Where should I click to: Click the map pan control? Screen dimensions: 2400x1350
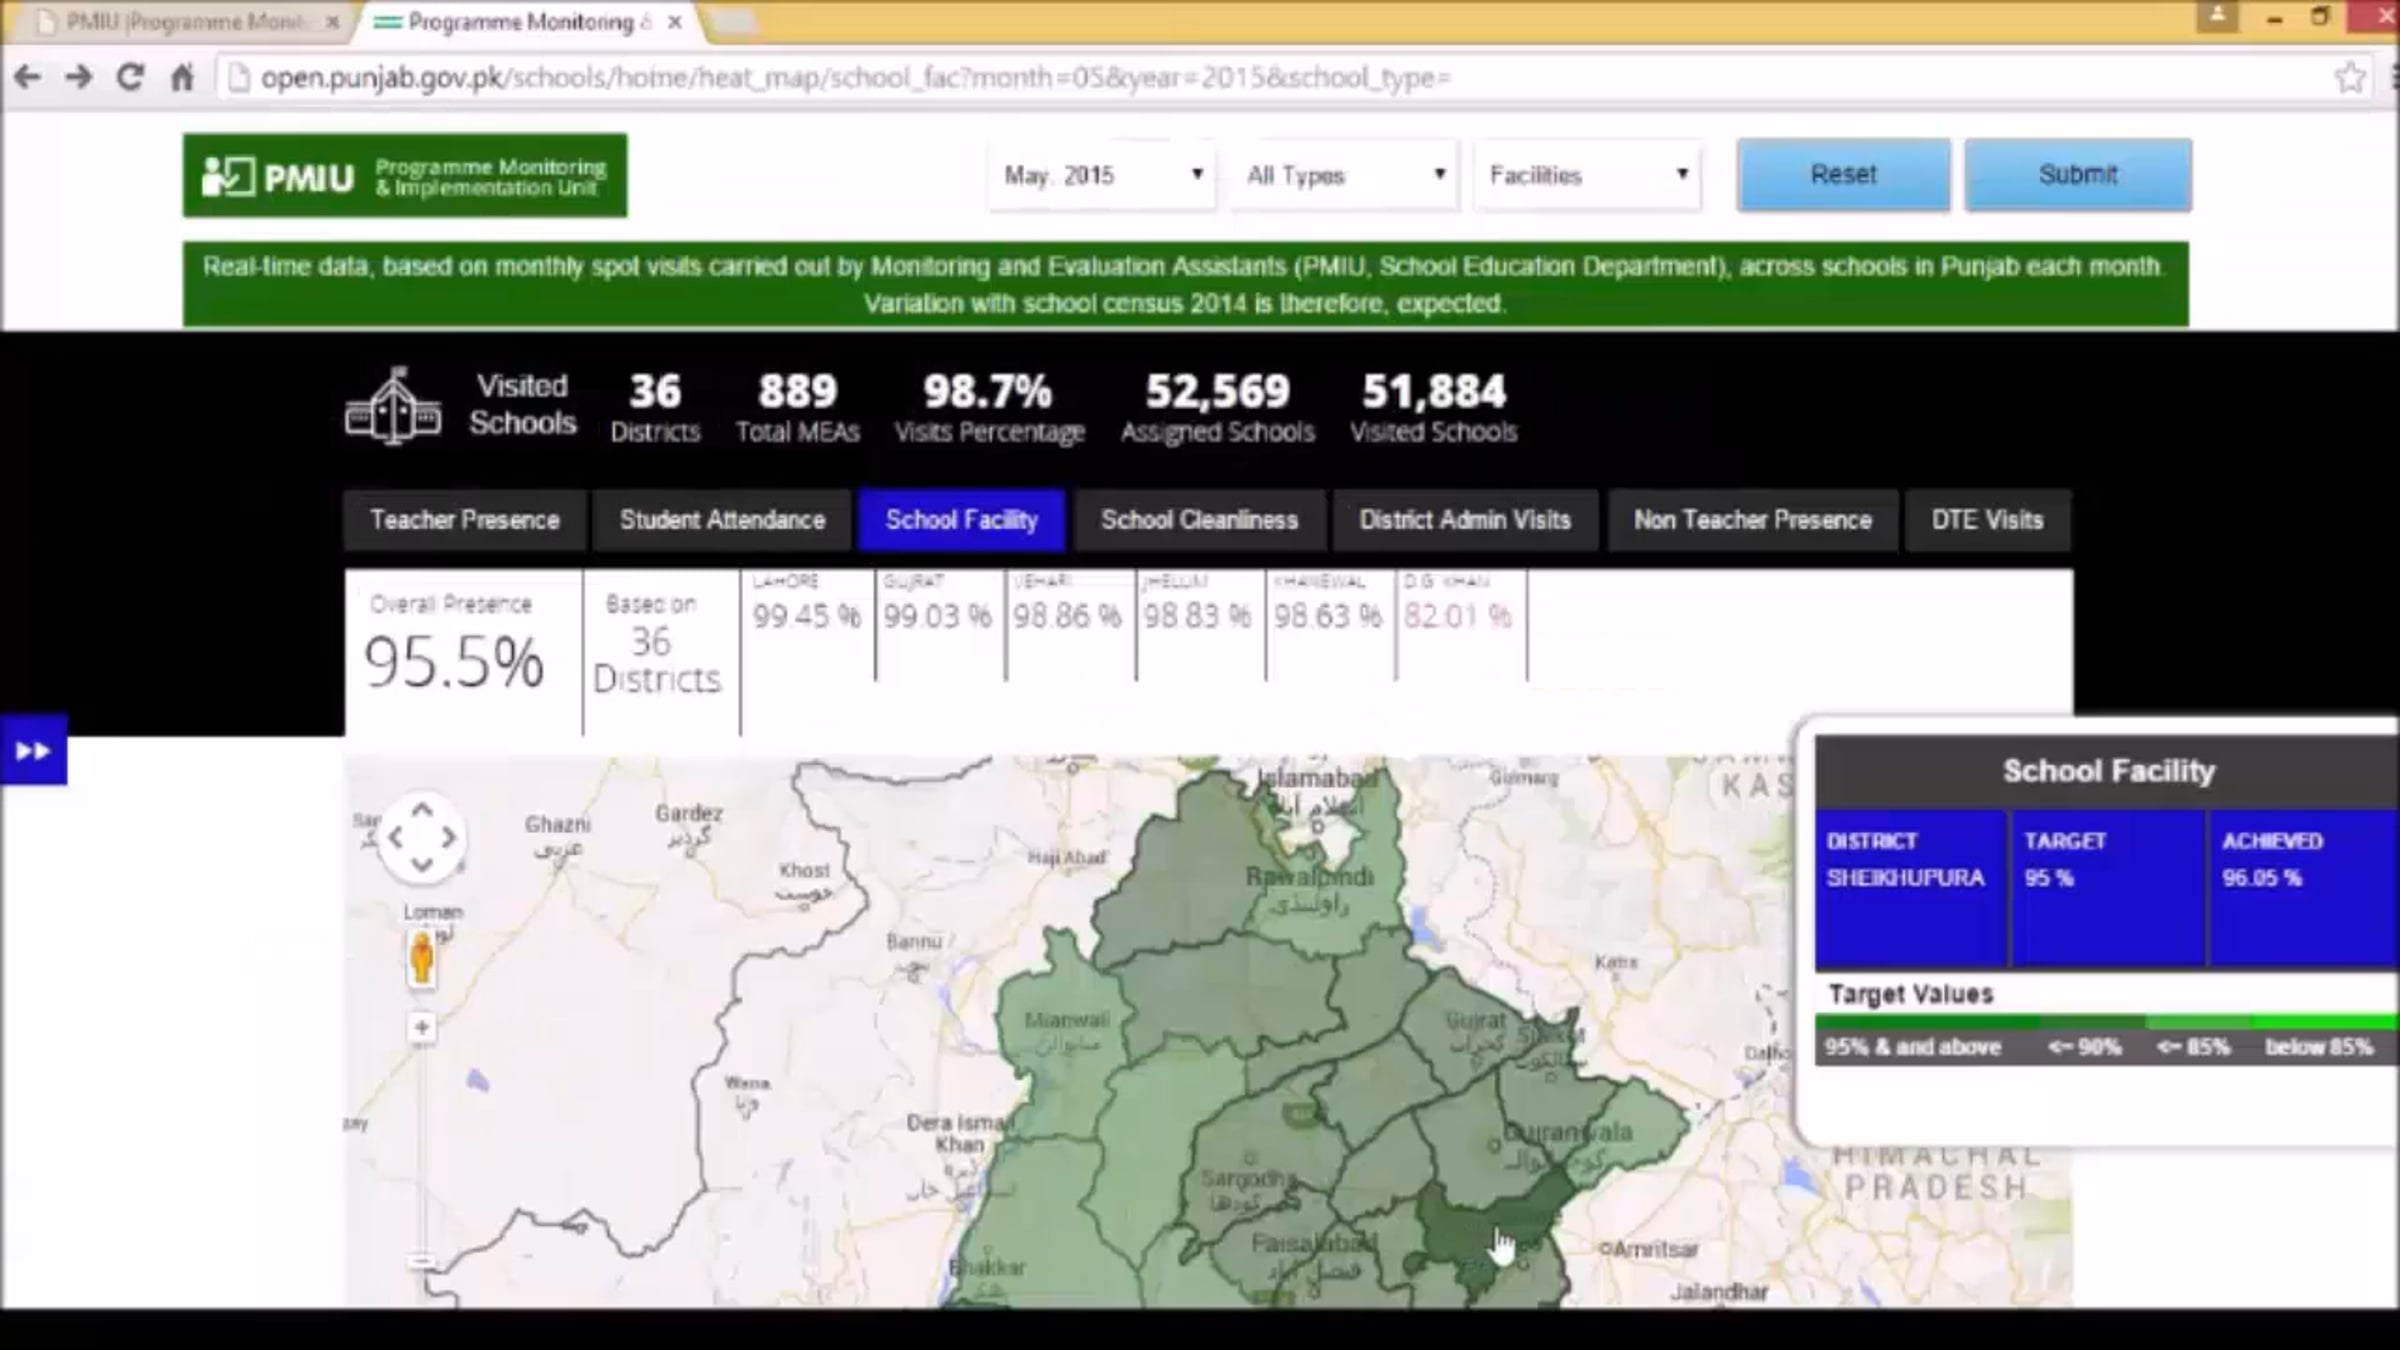[422, 838]
